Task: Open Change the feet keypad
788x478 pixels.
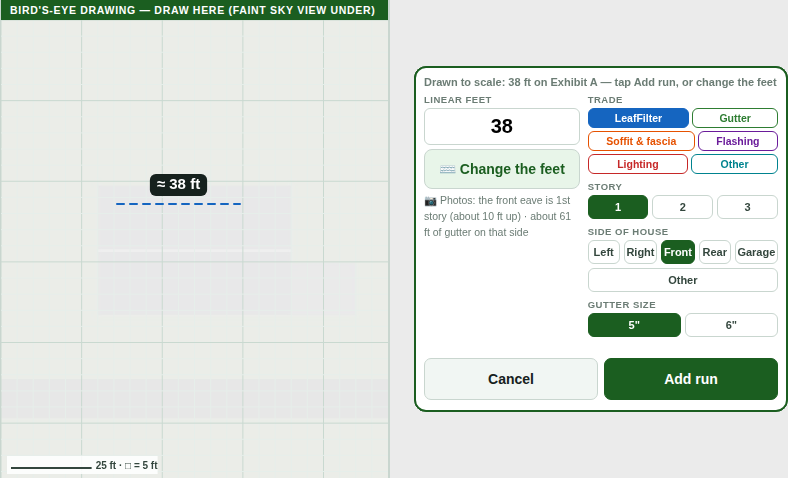Action: point(502,169)
